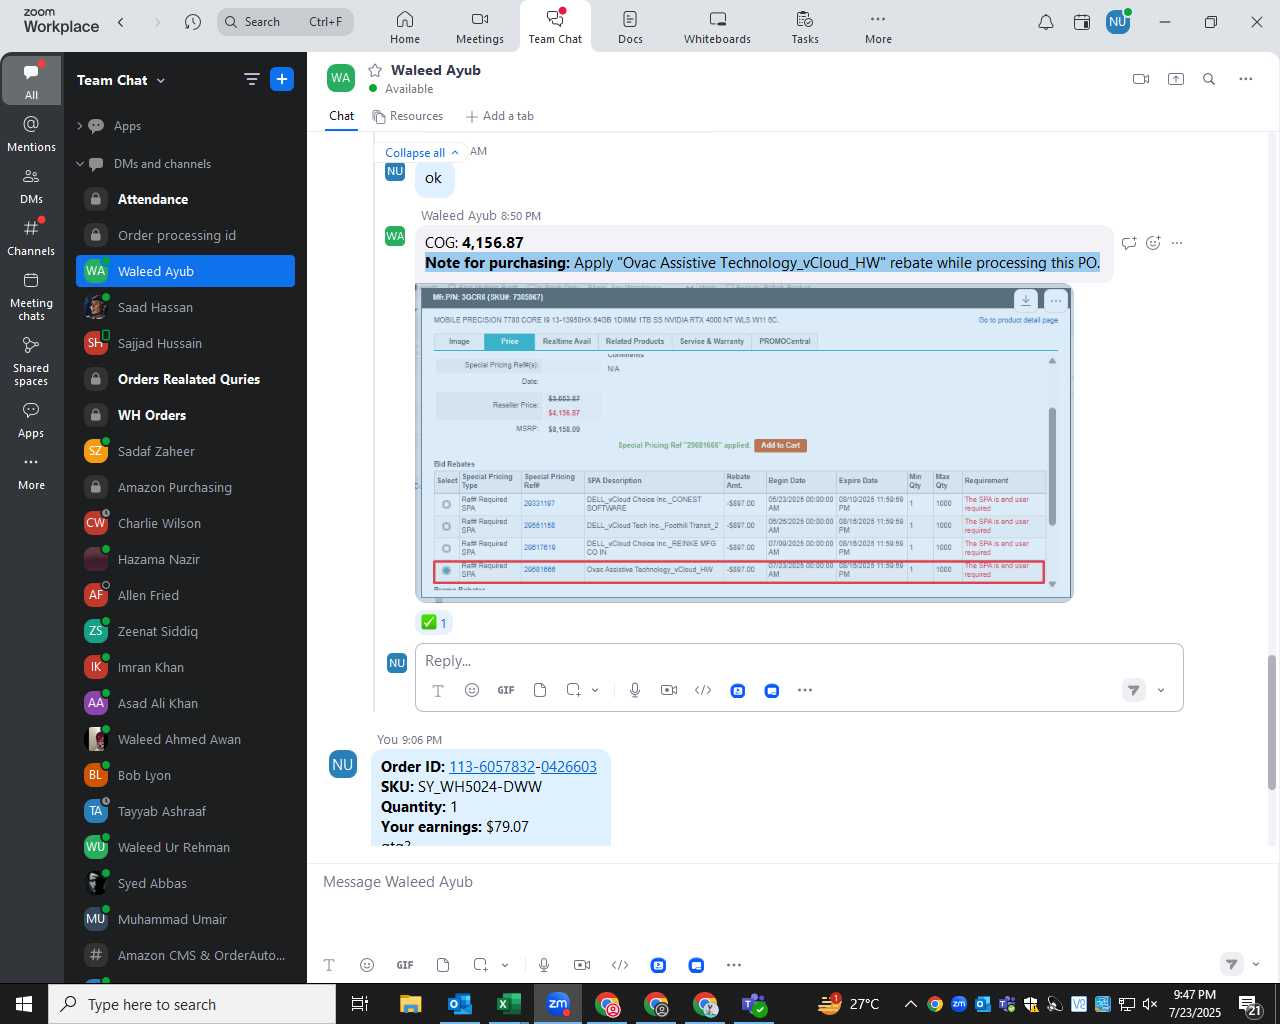Open the attached pricing screenshot thumbnail
This screenshot has width=1280, height=1024.
pos(744,442)
